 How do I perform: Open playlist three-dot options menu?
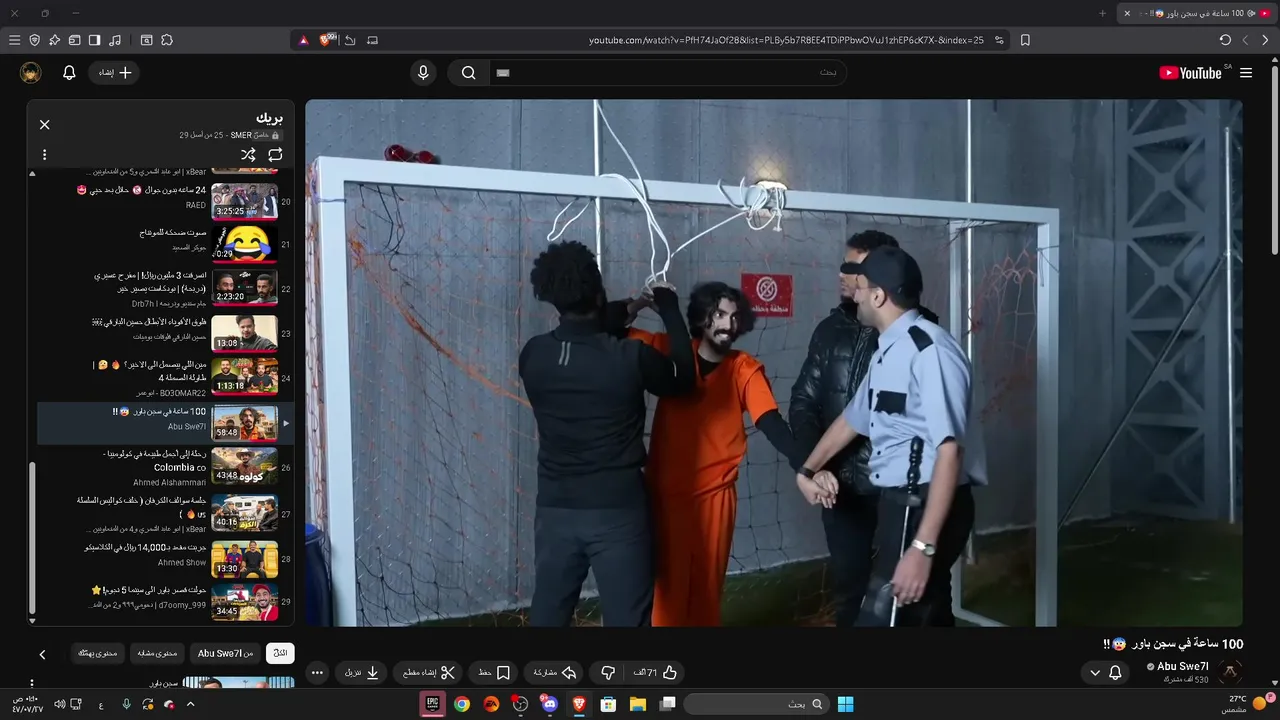tap(44, 155)
